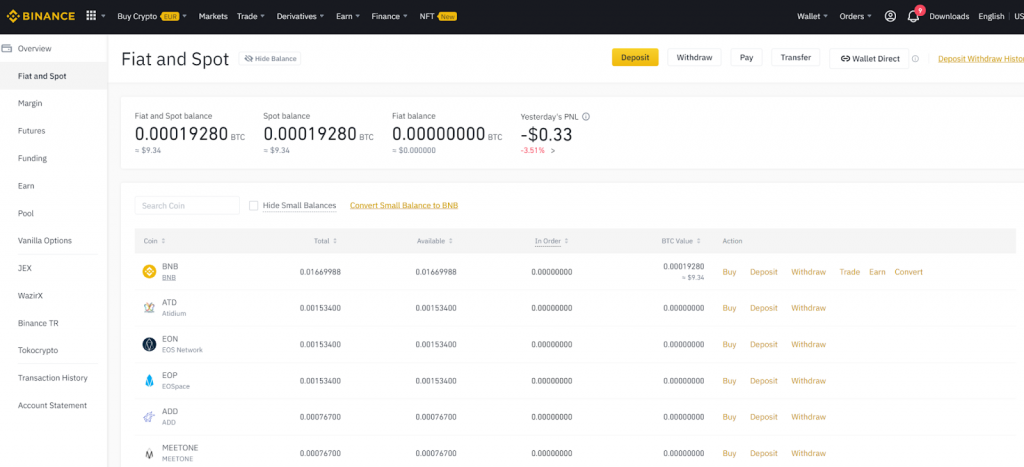
Task: Click Convert in the BNB row
Action: [908, 272]
